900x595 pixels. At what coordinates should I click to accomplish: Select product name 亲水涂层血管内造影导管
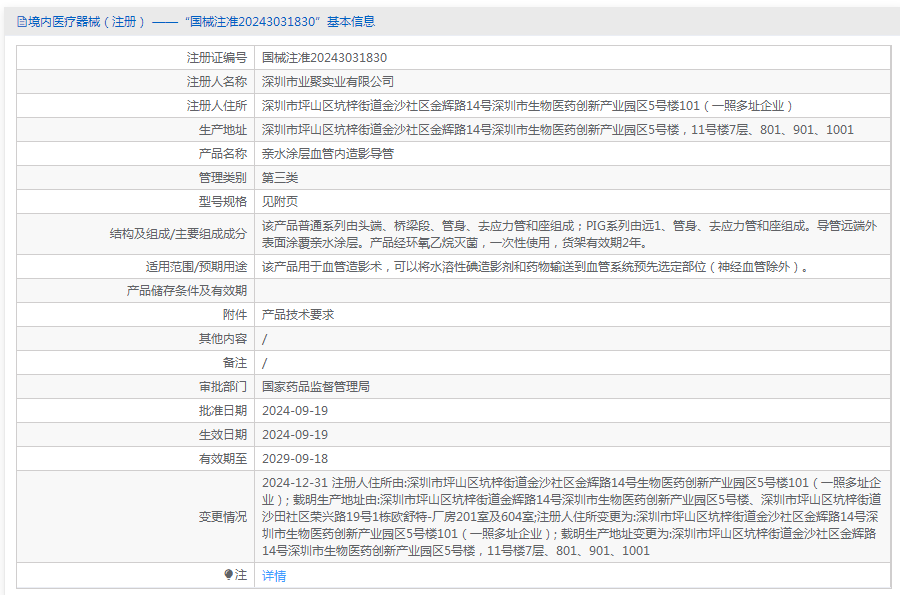(x=328, y=154)
